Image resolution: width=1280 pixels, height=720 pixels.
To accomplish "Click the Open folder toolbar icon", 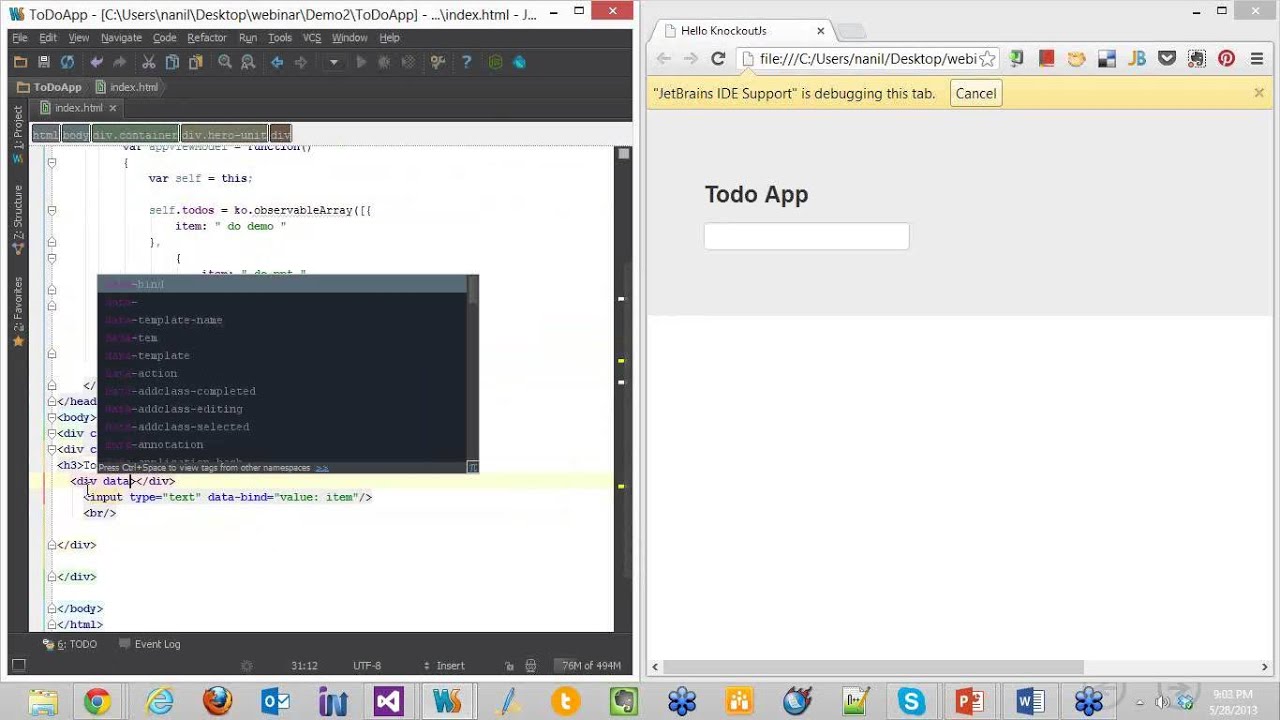I will [20, 62].
